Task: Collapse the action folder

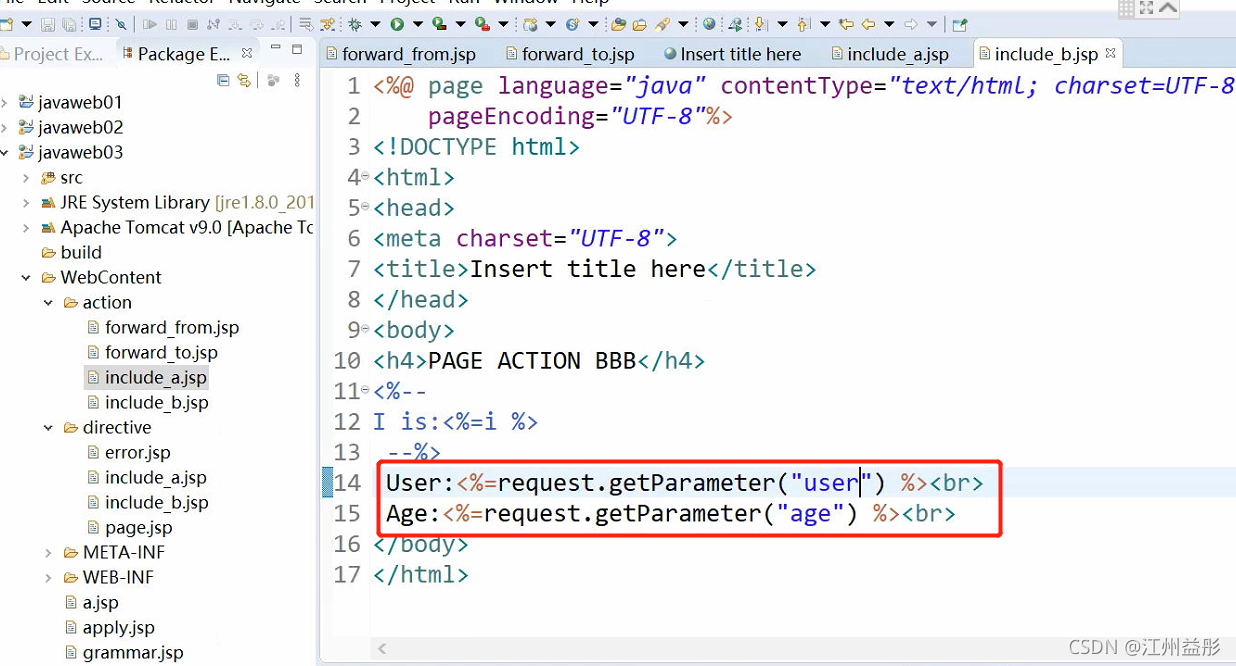Action: tap(49, 302)
